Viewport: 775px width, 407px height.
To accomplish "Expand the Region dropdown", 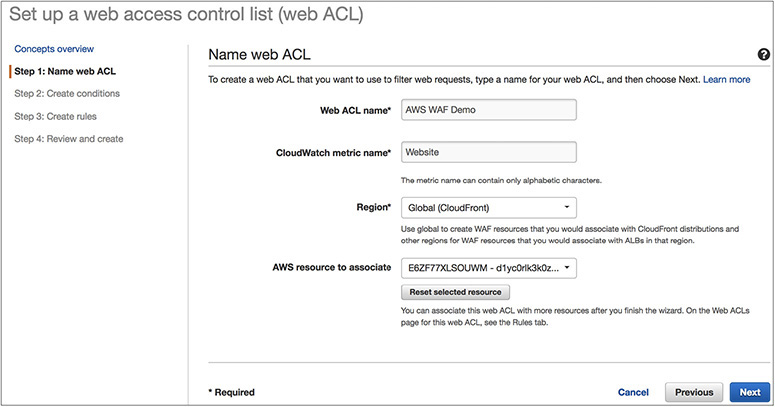I will click(x=487, y=208).
